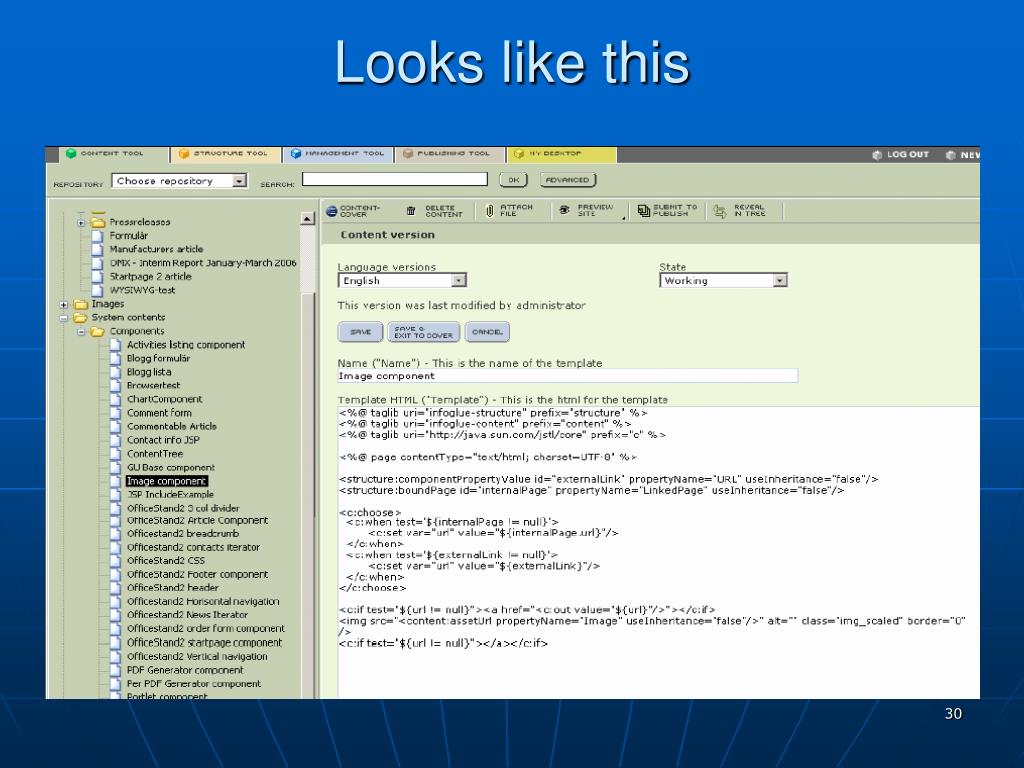Select Per PDF Generator component
The width and height of the screenshot is (1024, 768).
[194, 684]
